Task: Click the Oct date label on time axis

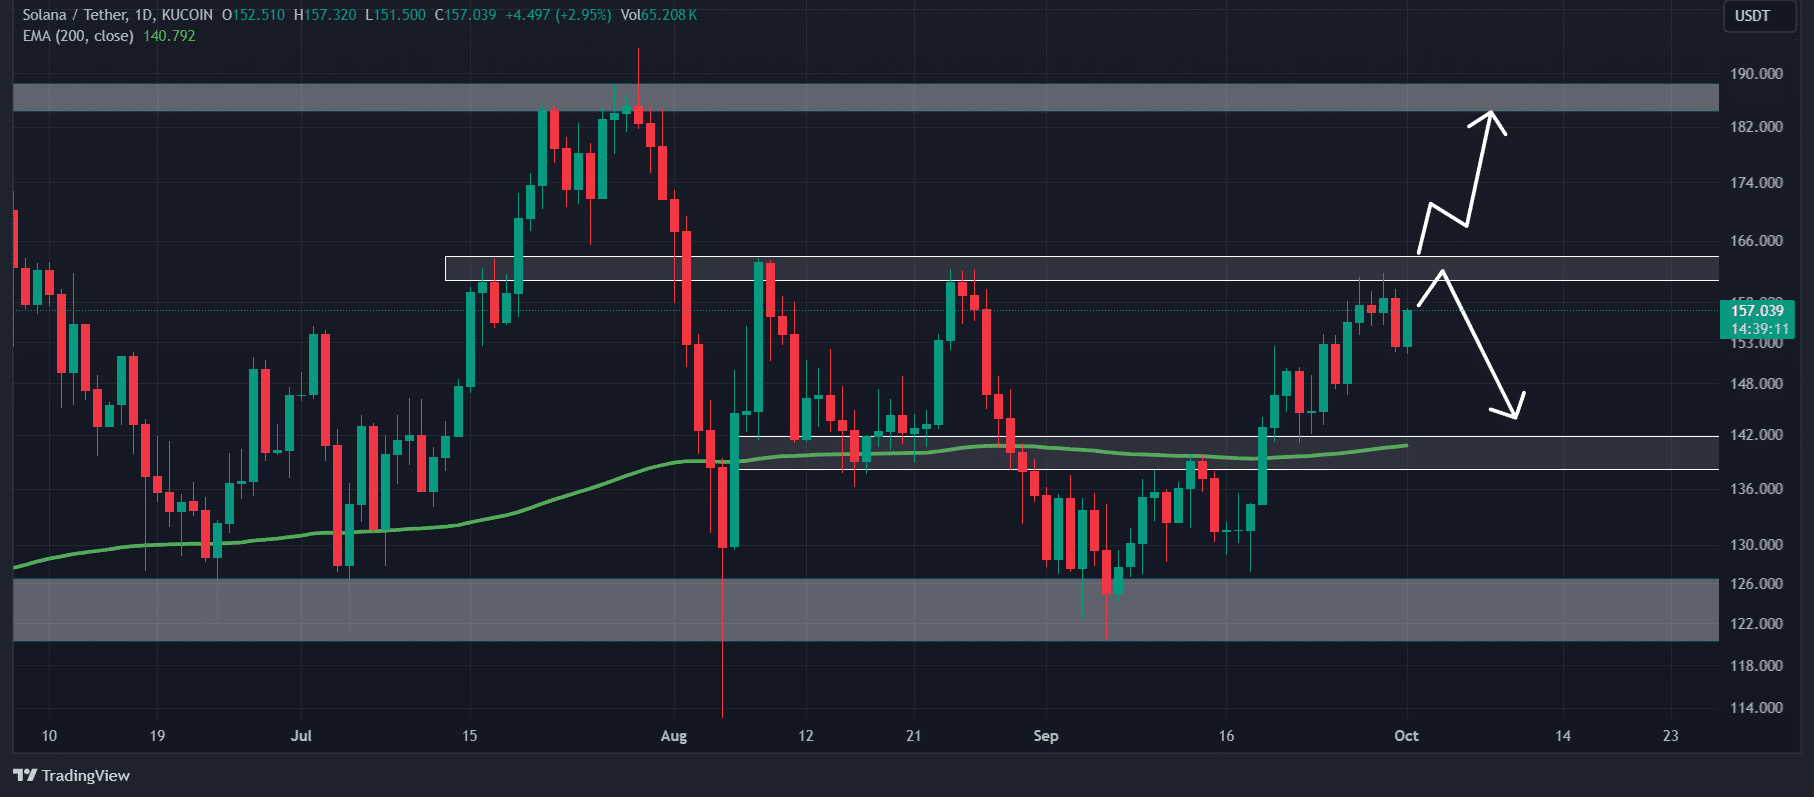Action: tap(1406, 736)
